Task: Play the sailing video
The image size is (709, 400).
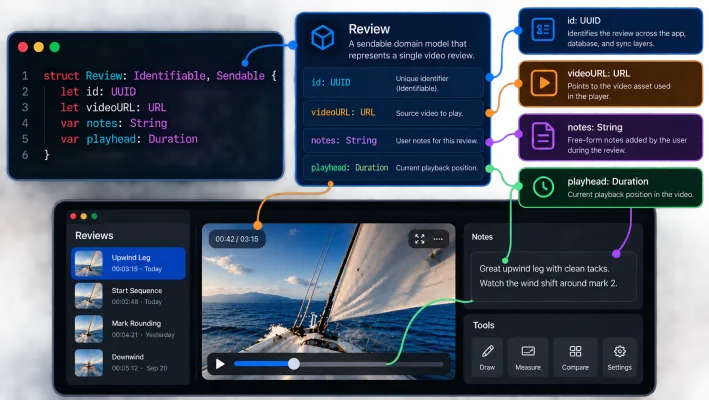Action: (220, 364)
